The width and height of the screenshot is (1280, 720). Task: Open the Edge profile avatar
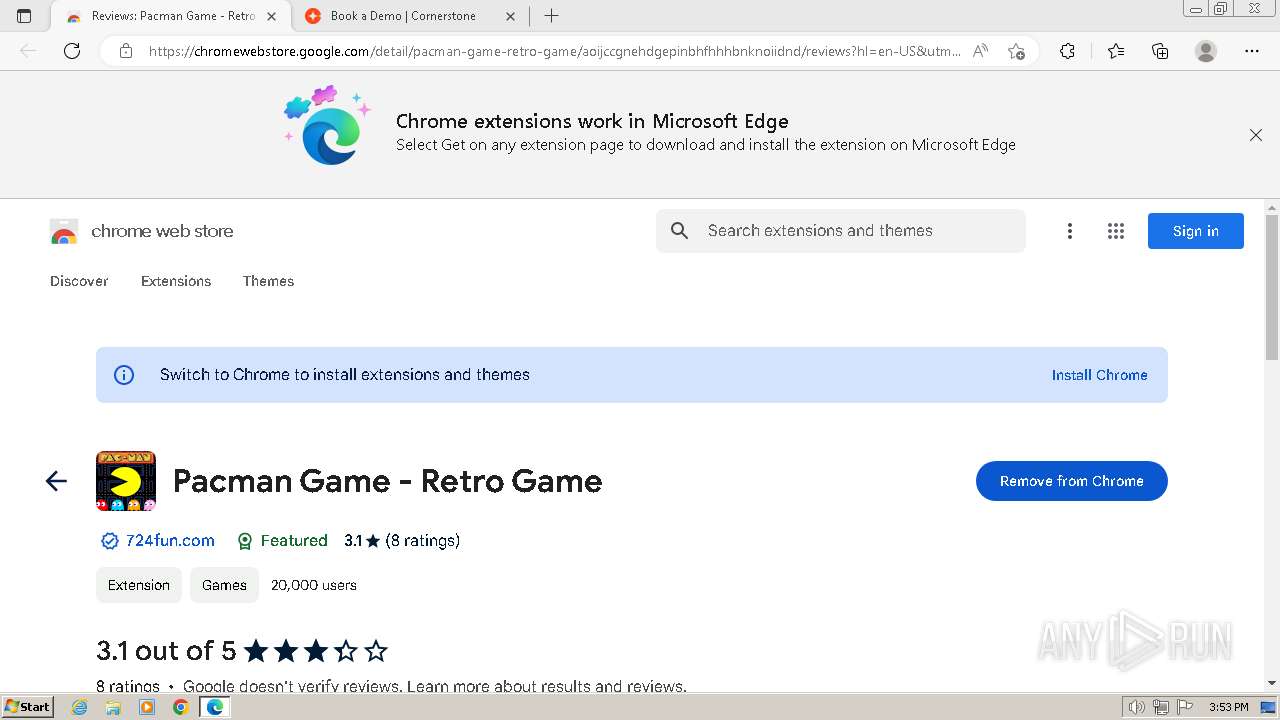(x=1206, y=51)
